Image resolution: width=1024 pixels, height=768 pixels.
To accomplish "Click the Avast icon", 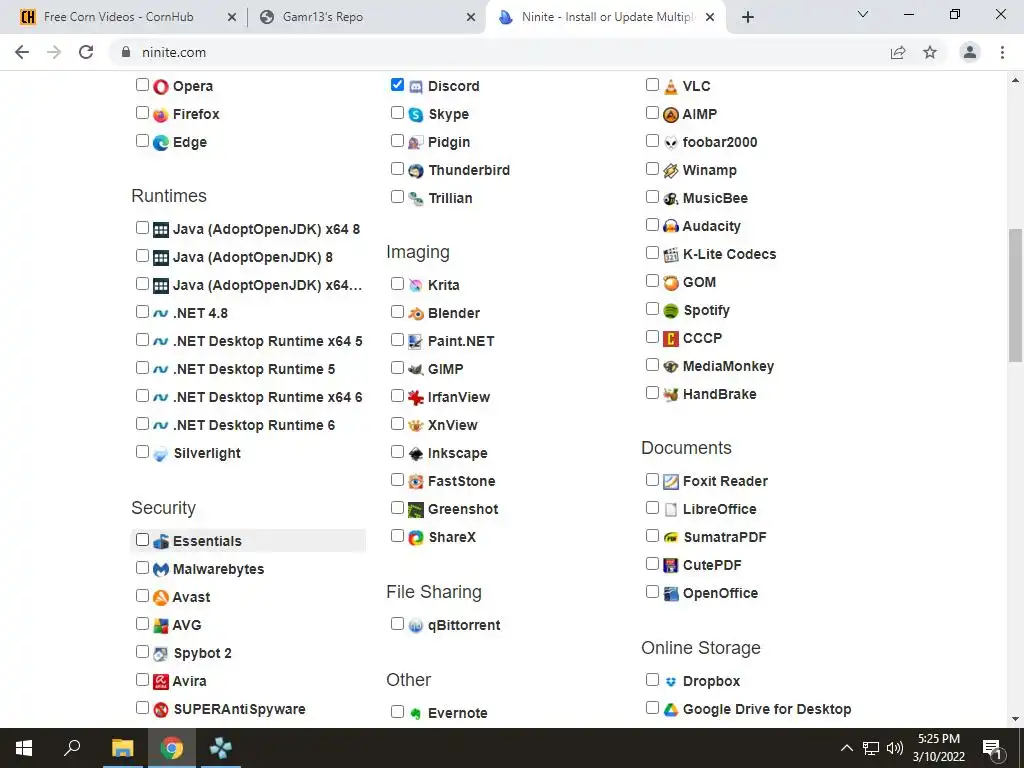I will 161,598.
